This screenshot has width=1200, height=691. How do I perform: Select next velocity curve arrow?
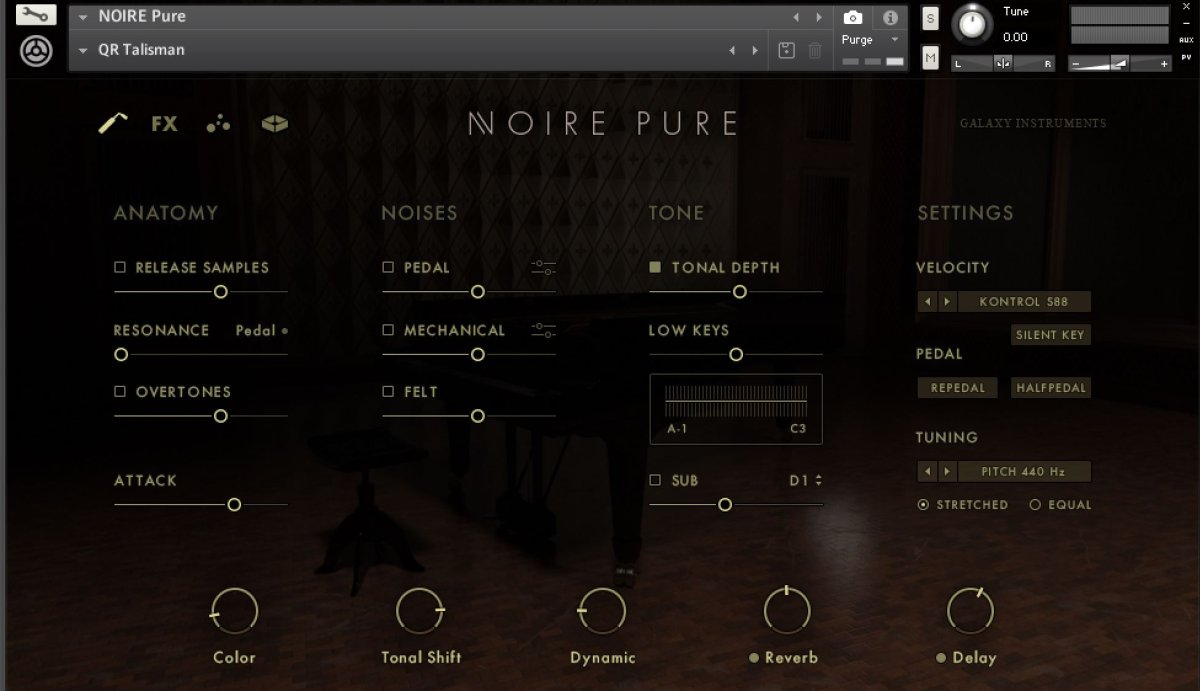(x=947, y=302)
